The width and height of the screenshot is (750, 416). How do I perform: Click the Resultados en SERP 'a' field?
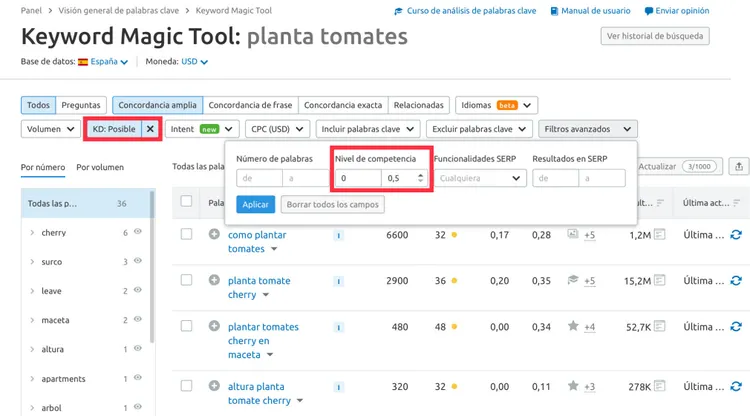pyautogui.click(x=602, y=178)
